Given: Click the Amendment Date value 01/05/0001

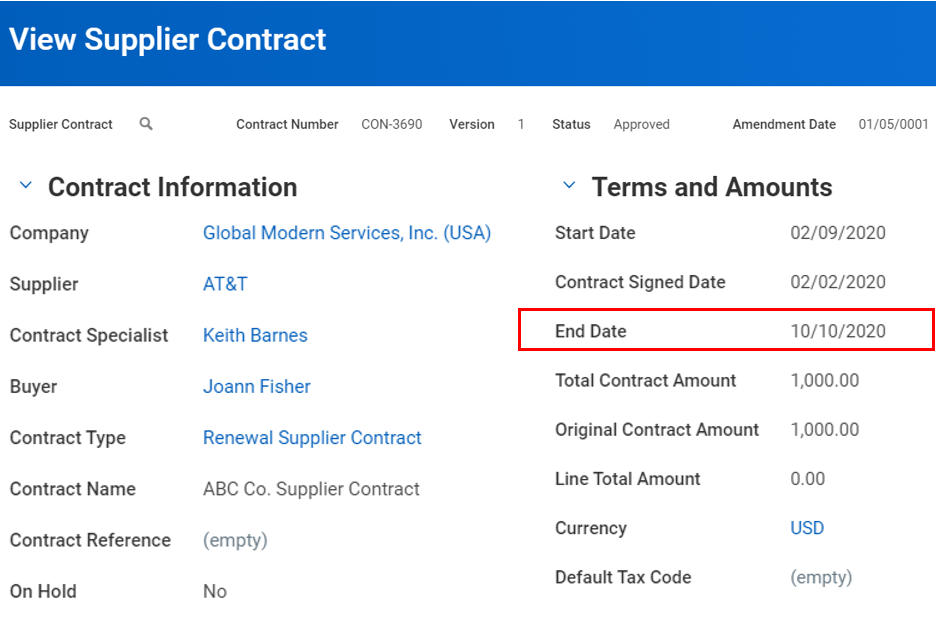Looking at the screenshot, I should [893, 125].
